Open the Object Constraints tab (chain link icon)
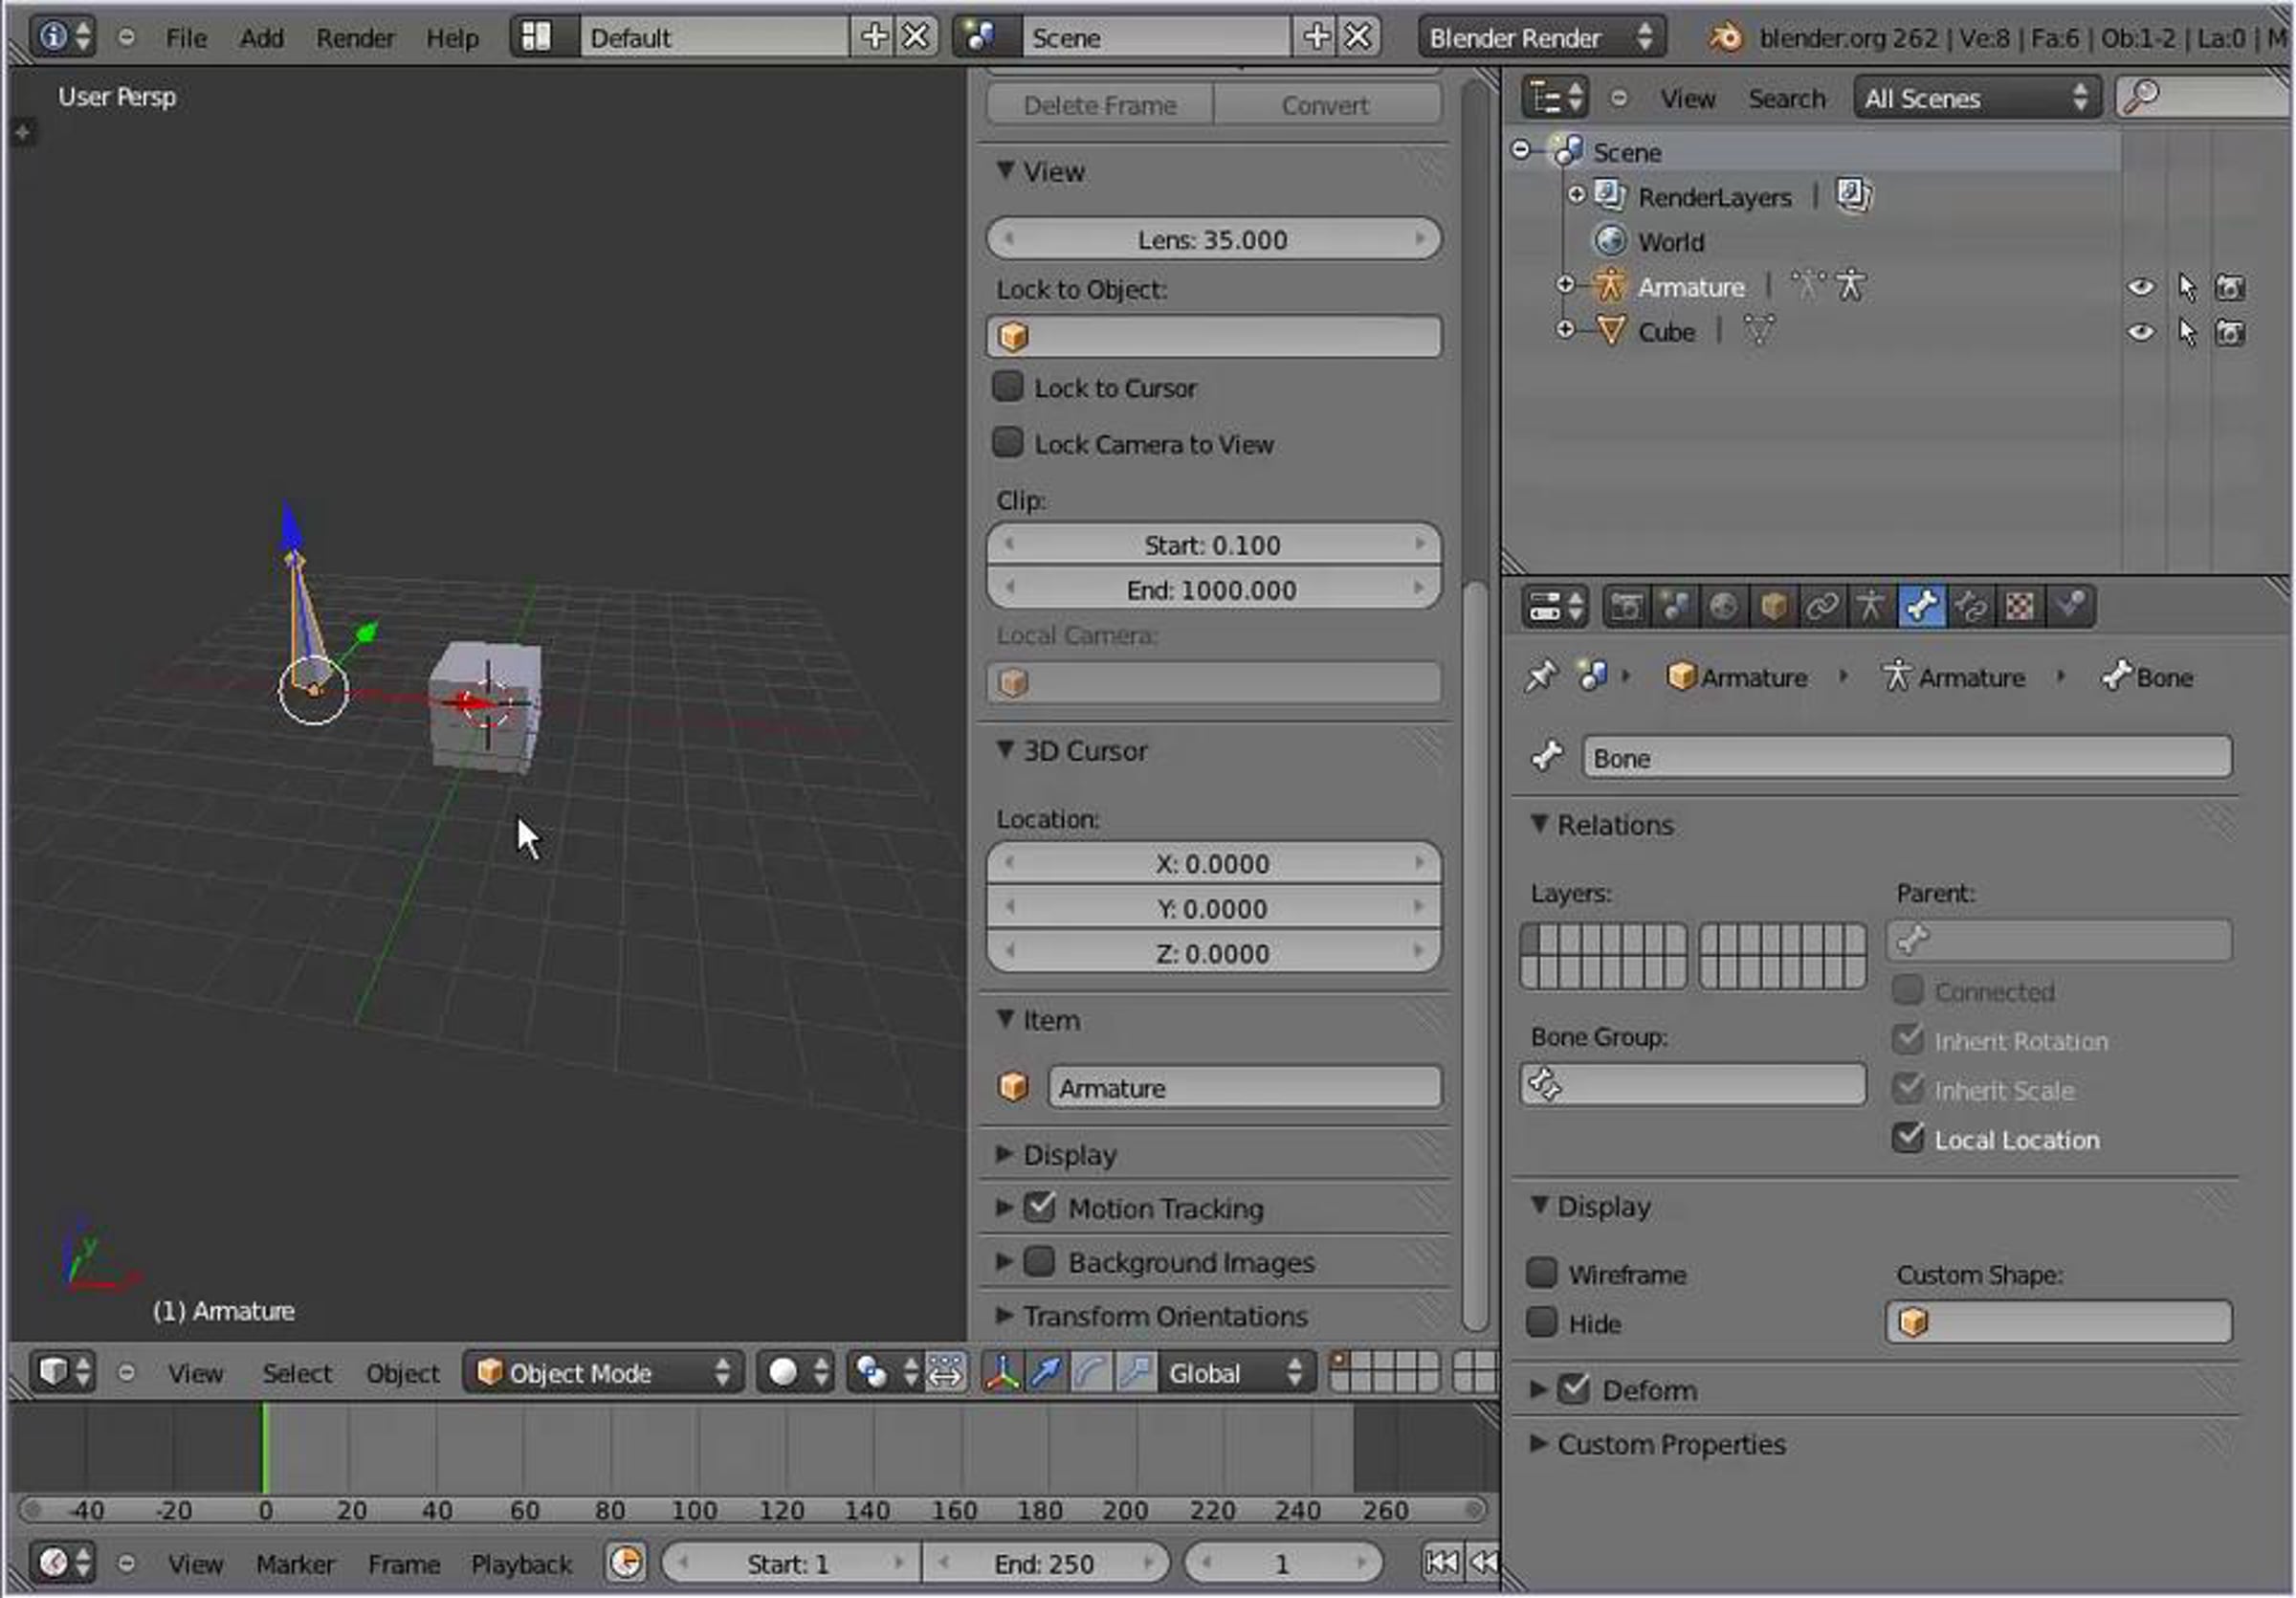The image size is (2296, 1598). [x=1821, y=607]
